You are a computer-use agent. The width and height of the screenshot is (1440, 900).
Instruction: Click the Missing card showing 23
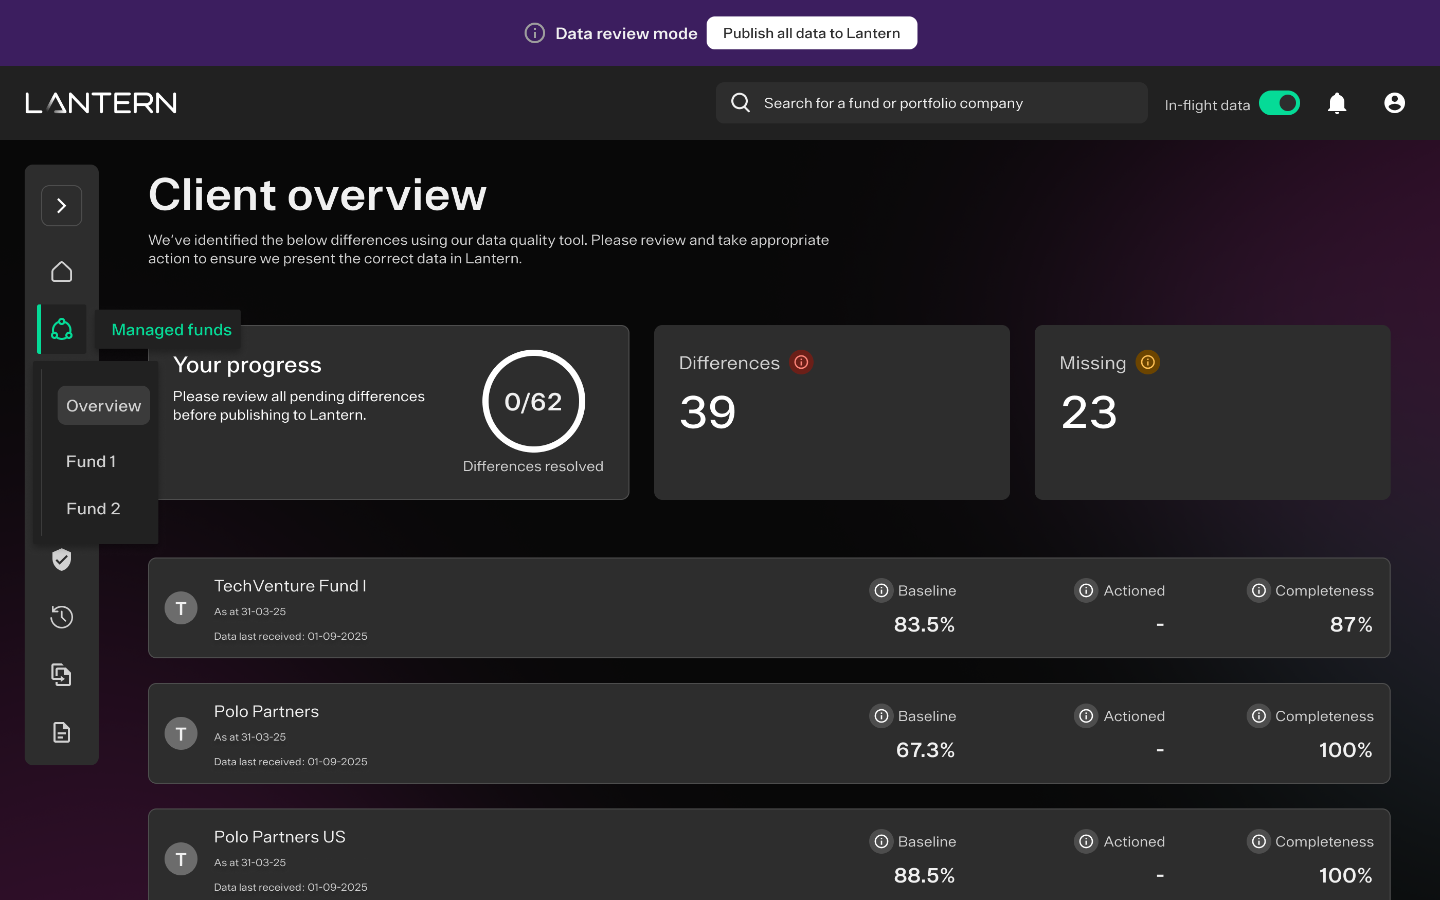tap(1212, 412)
